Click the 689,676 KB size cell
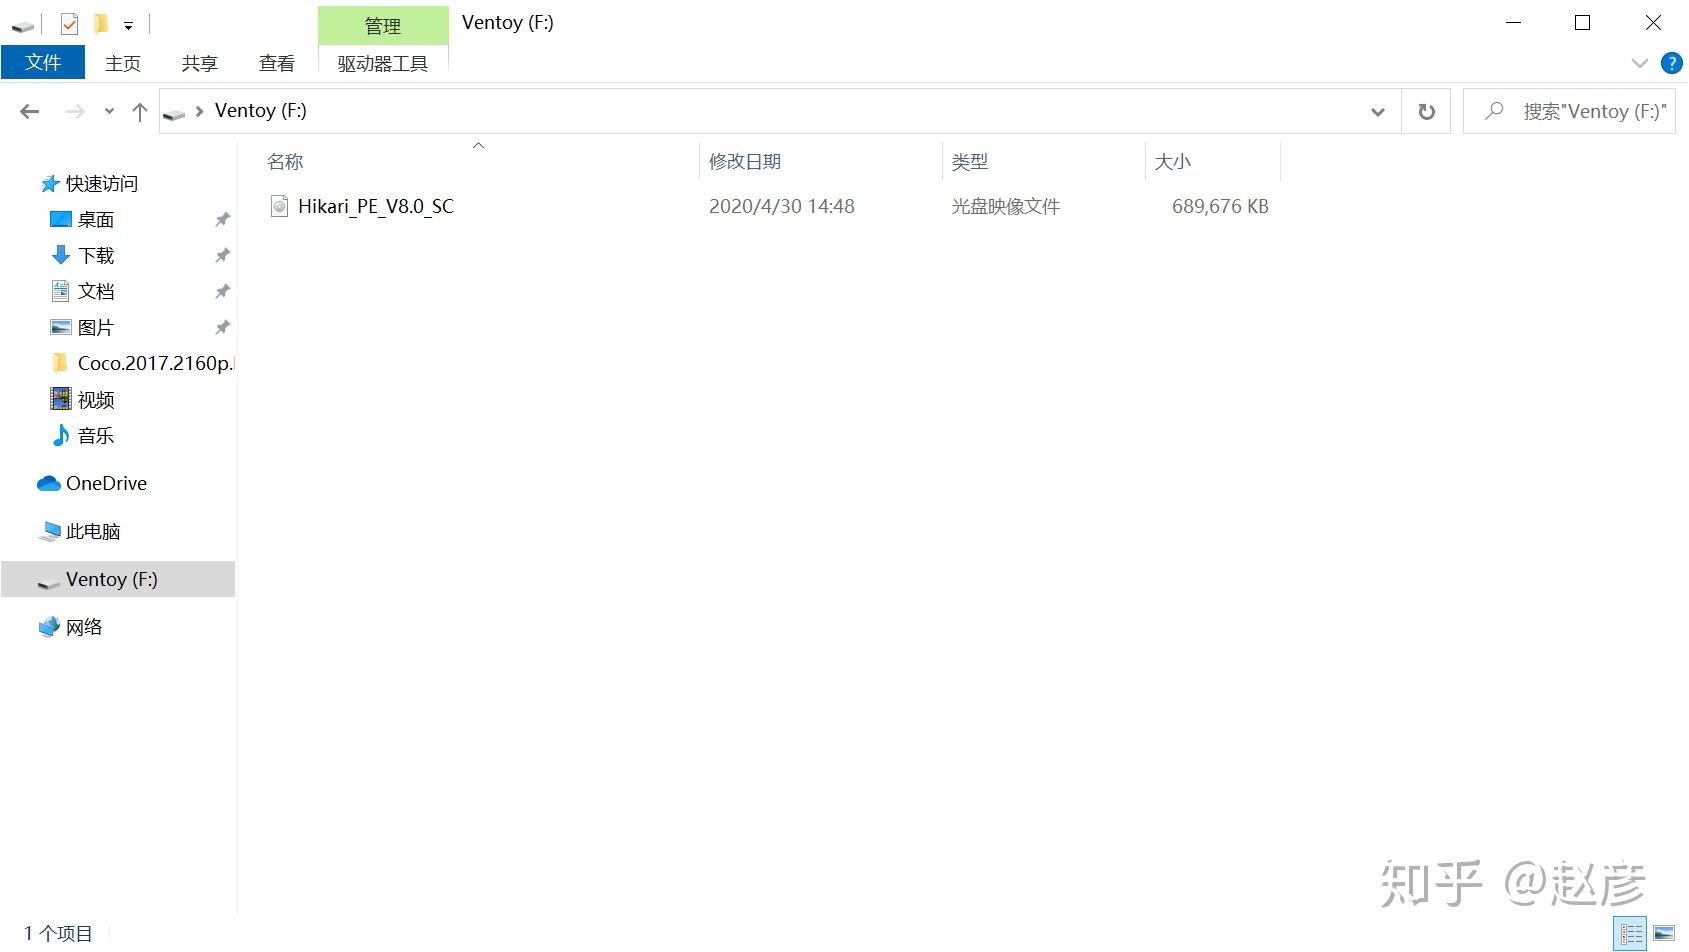Viewport: 1689px width, 952px height. pos(1220,206)
